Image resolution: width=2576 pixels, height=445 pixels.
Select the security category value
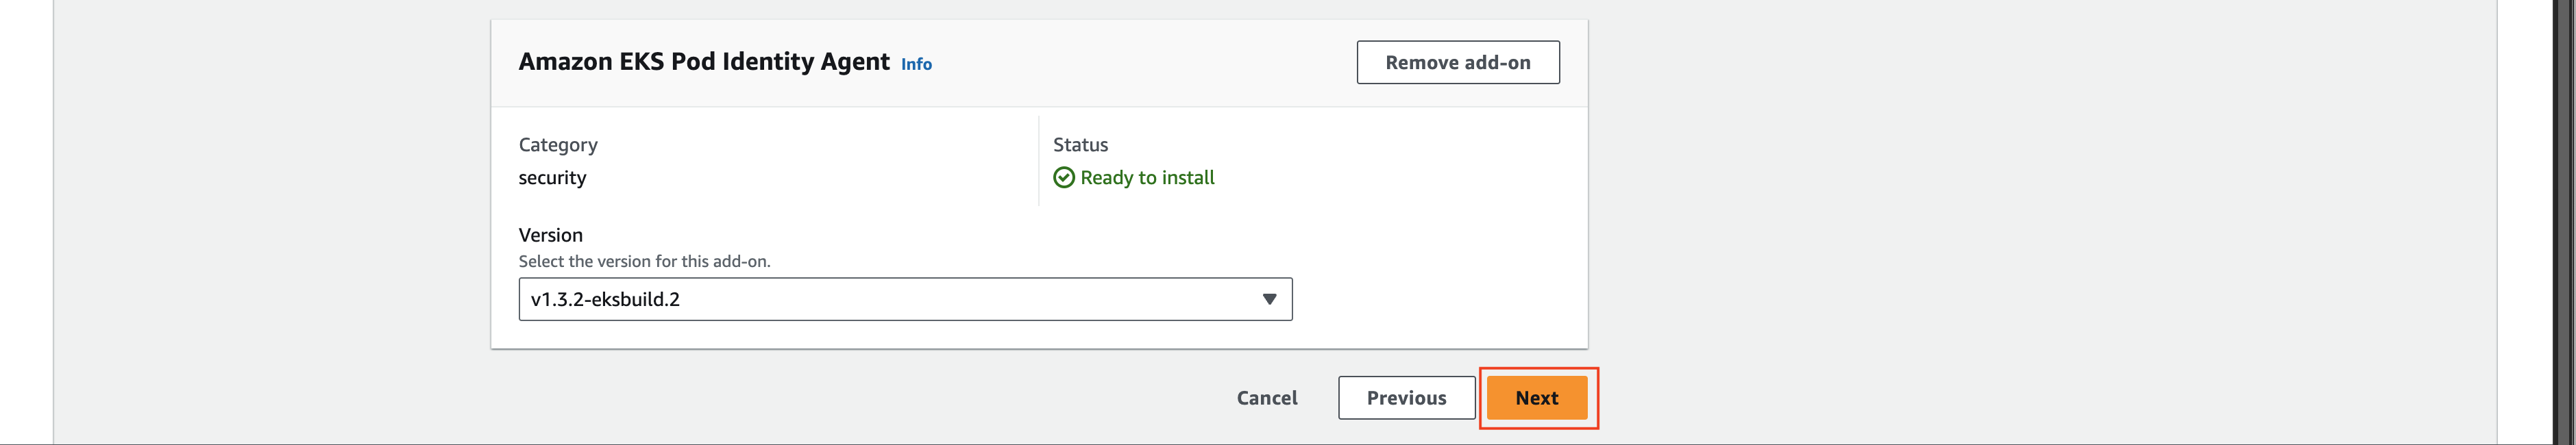(552, 178)
